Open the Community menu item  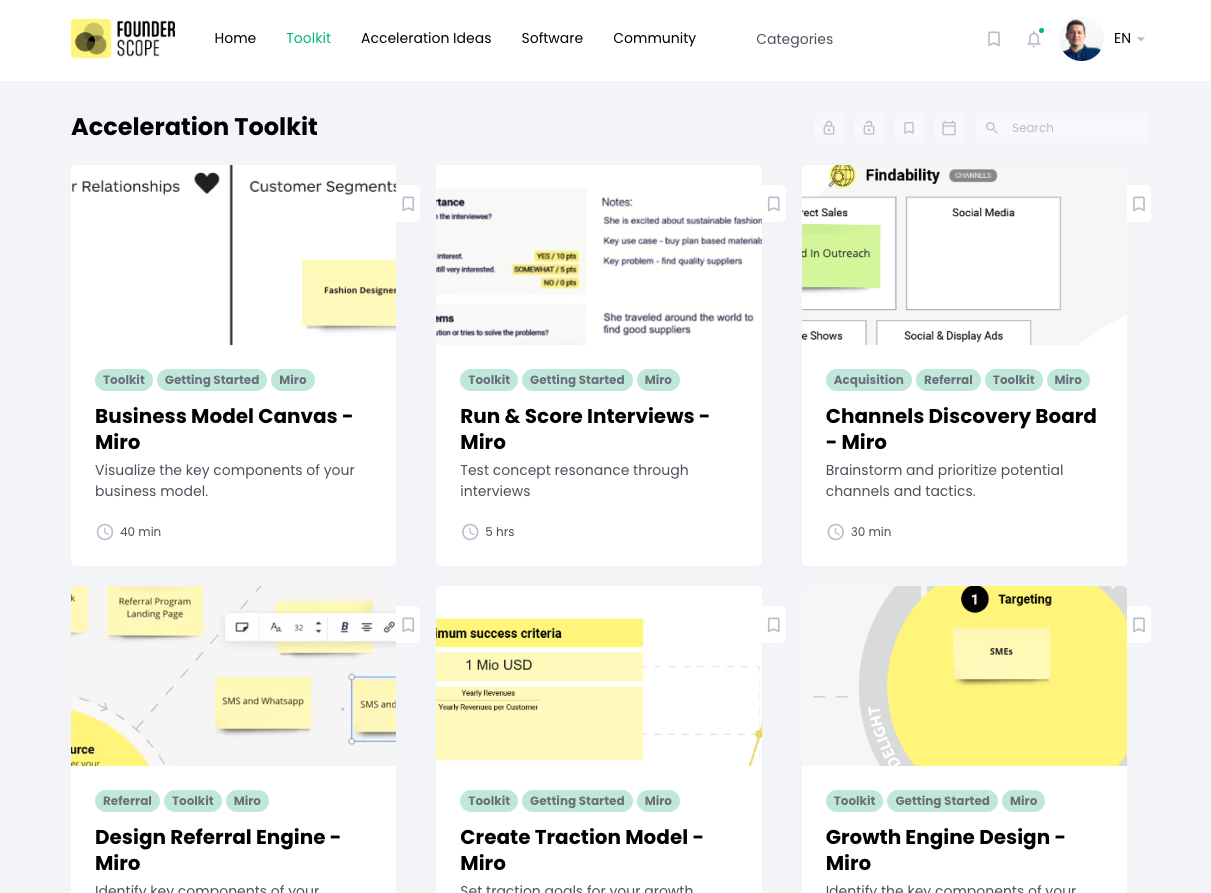tap(654, 38)
